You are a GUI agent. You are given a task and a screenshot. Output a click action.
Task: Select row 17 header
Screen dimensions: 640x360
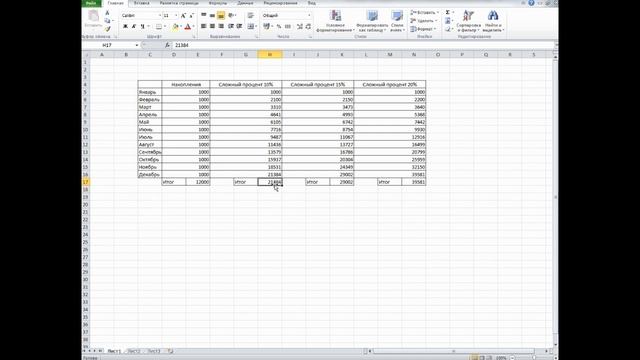(86, 182)
